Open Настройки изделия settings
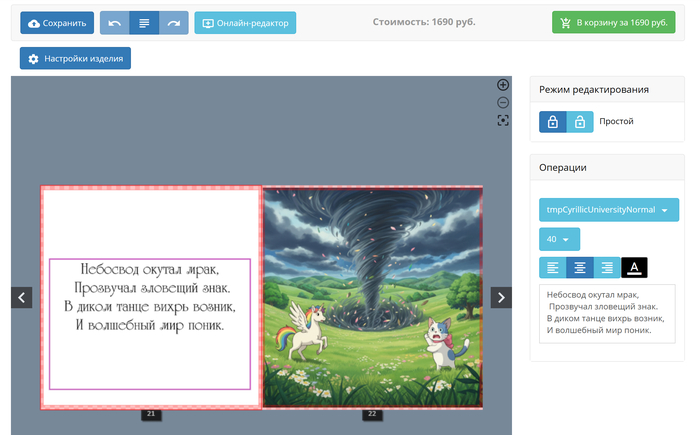The width and height of the screenshot is (700, 435). pos(75,59)
